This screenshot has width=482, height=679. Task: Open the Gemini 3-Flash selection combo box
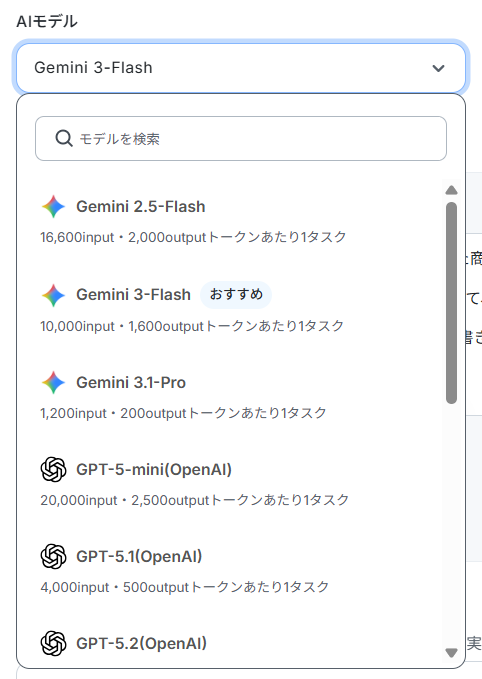[x=241, y=68]
